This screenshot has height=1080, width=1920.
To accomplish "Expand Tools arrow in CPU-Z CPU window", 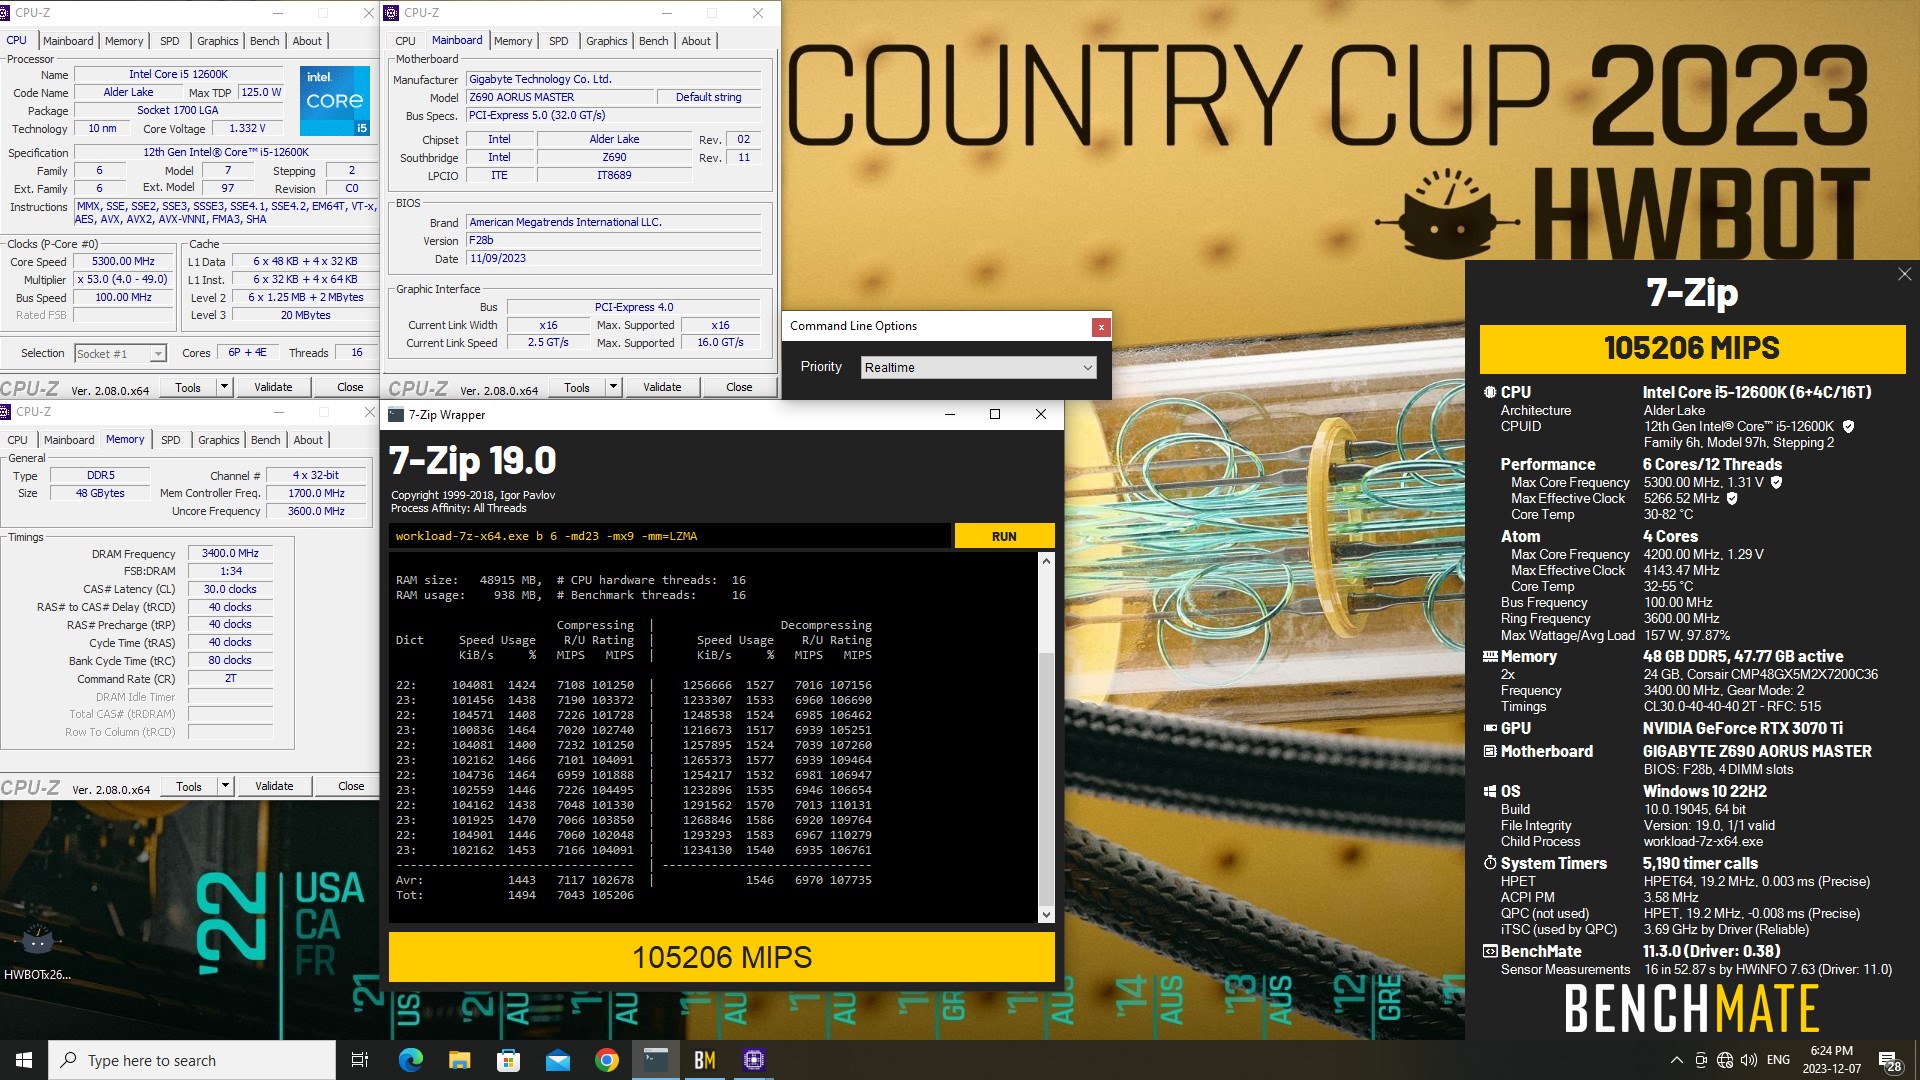I will coord(225,387).
